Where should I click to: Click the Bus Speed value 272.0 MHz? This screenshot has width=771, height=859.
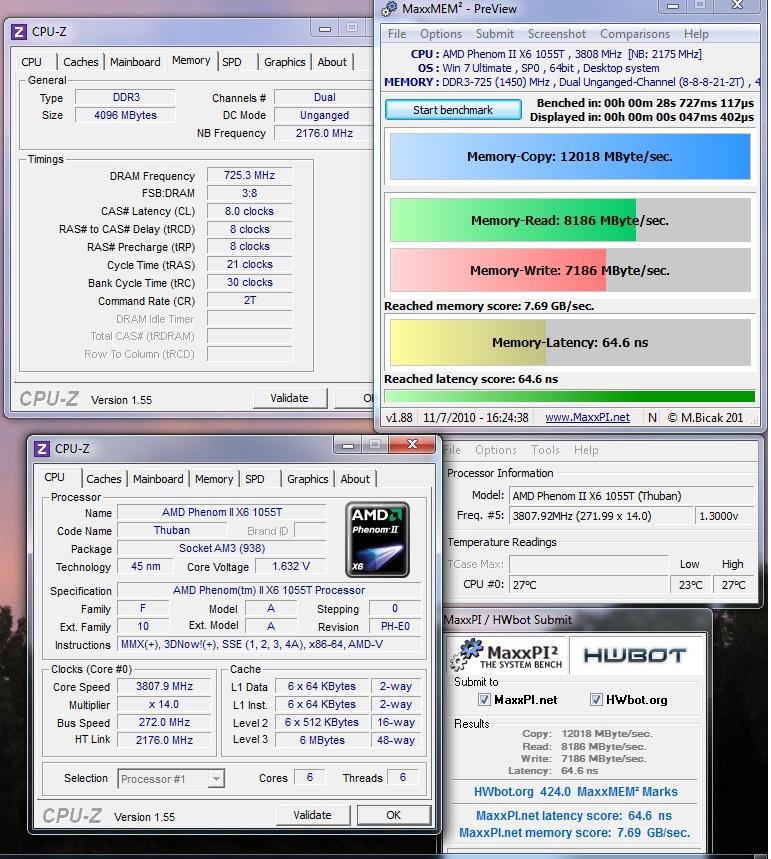[164, 722]
